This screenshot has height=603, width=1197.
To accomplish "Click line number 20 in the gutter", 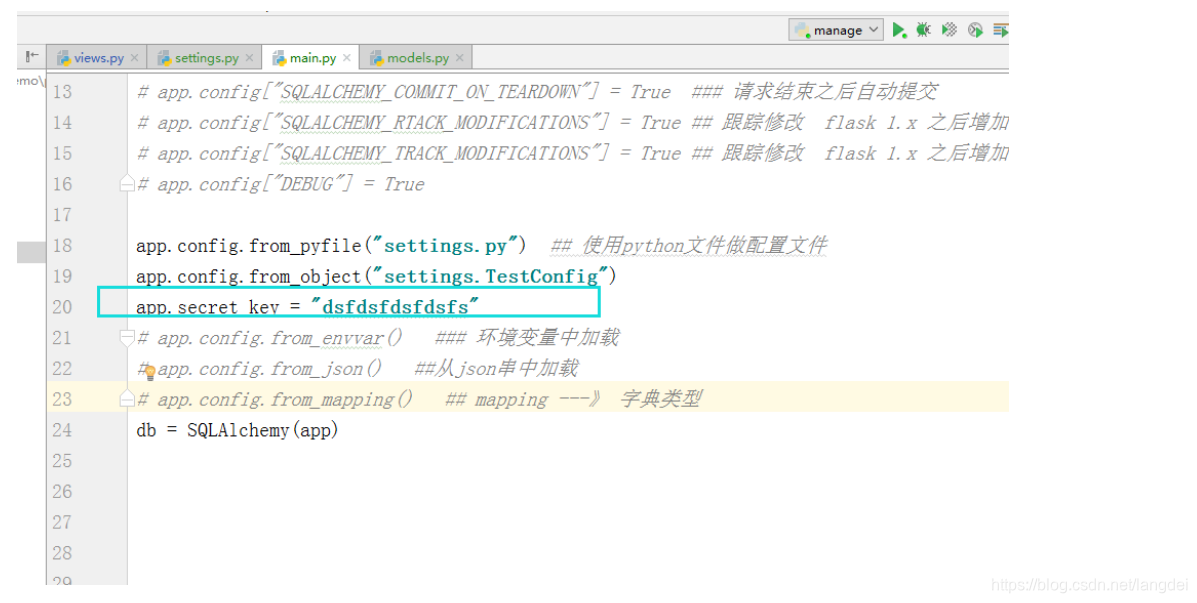I will click(x=63, y=307).
